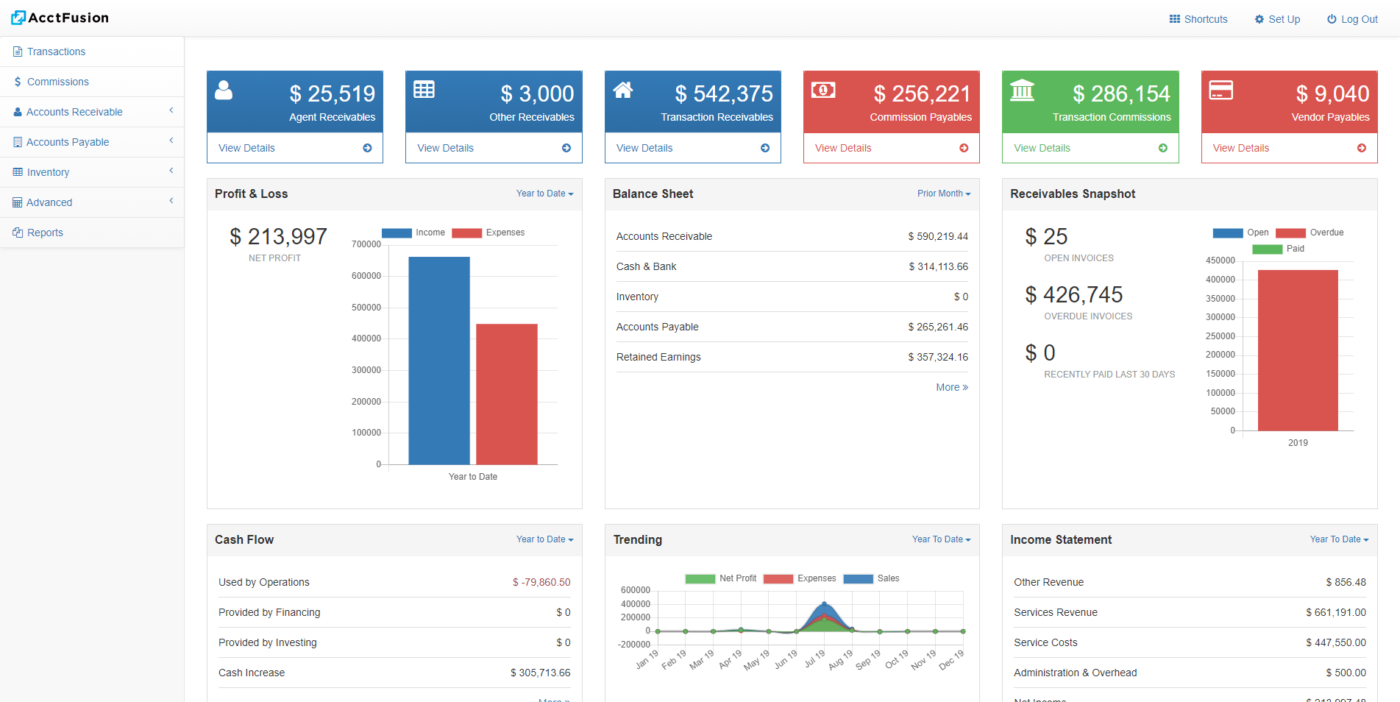Click the Agent Receivables person icon

(x=224, y=89)
